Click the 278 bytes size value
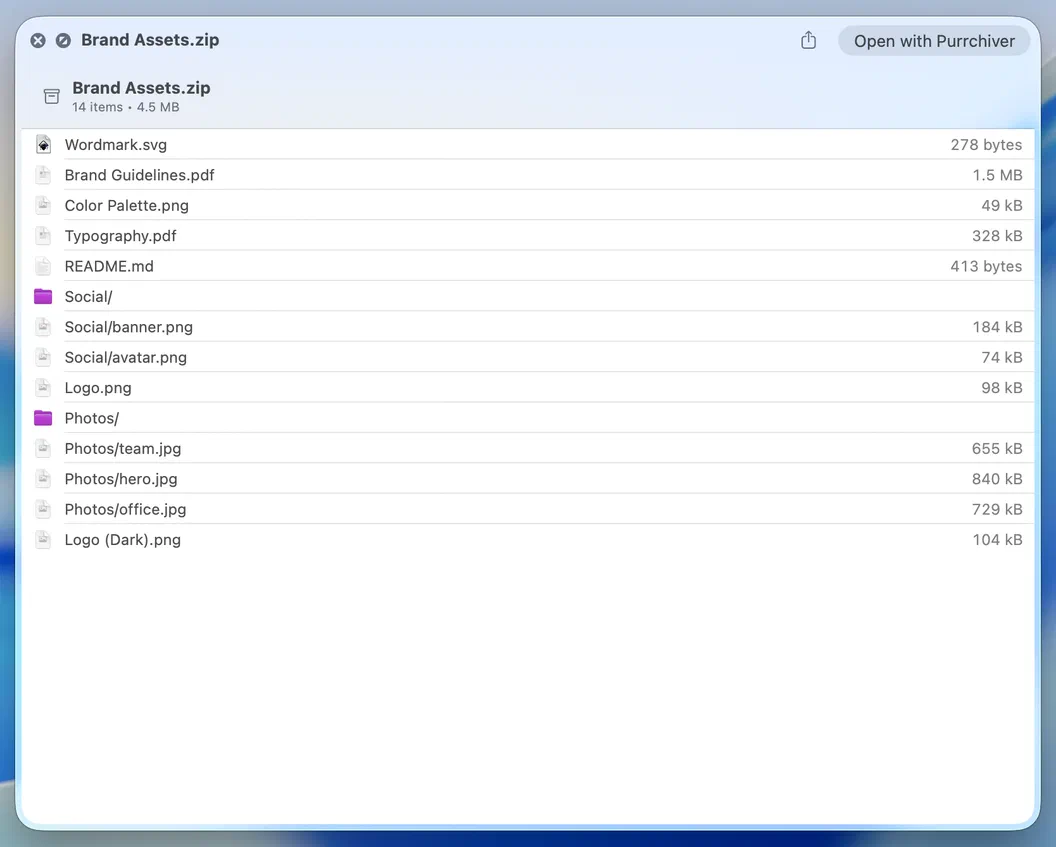 click(986, 145)
